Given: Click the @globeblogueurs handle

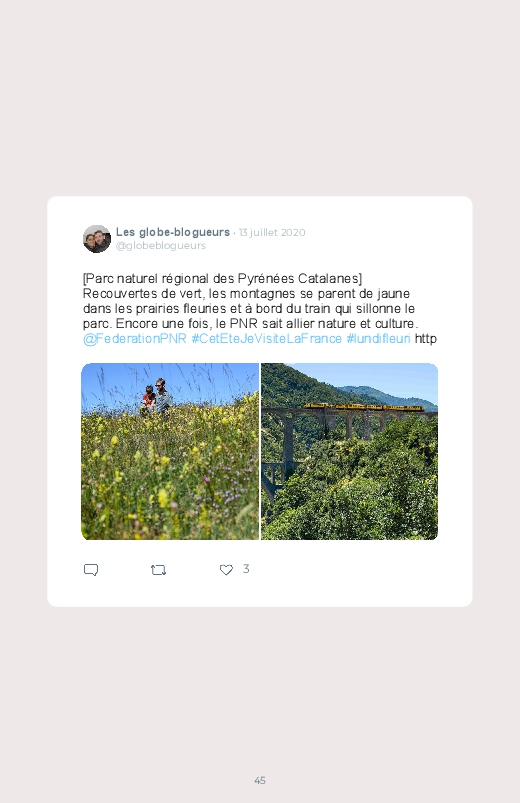Looking at the screenshot, I should (161, 245).
